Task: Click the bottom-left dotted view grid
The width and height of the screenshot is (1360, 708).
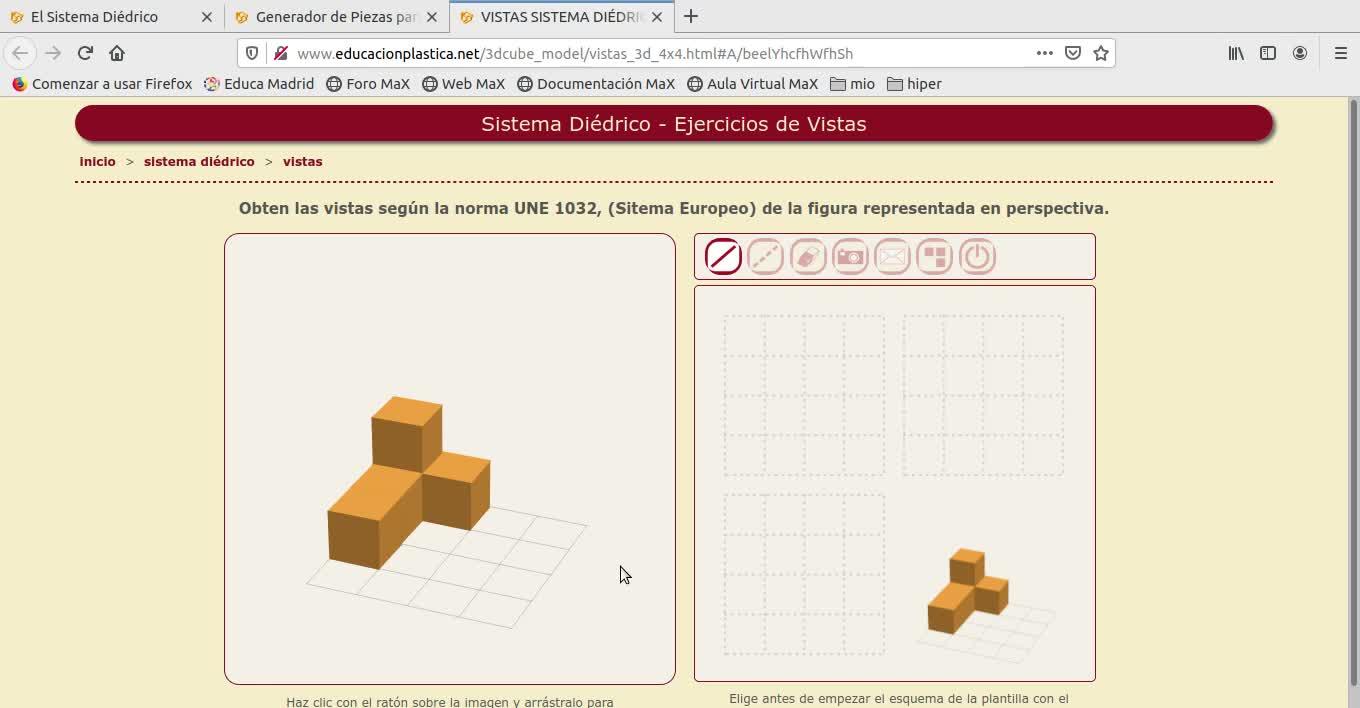Action: [x=804, y=574]
